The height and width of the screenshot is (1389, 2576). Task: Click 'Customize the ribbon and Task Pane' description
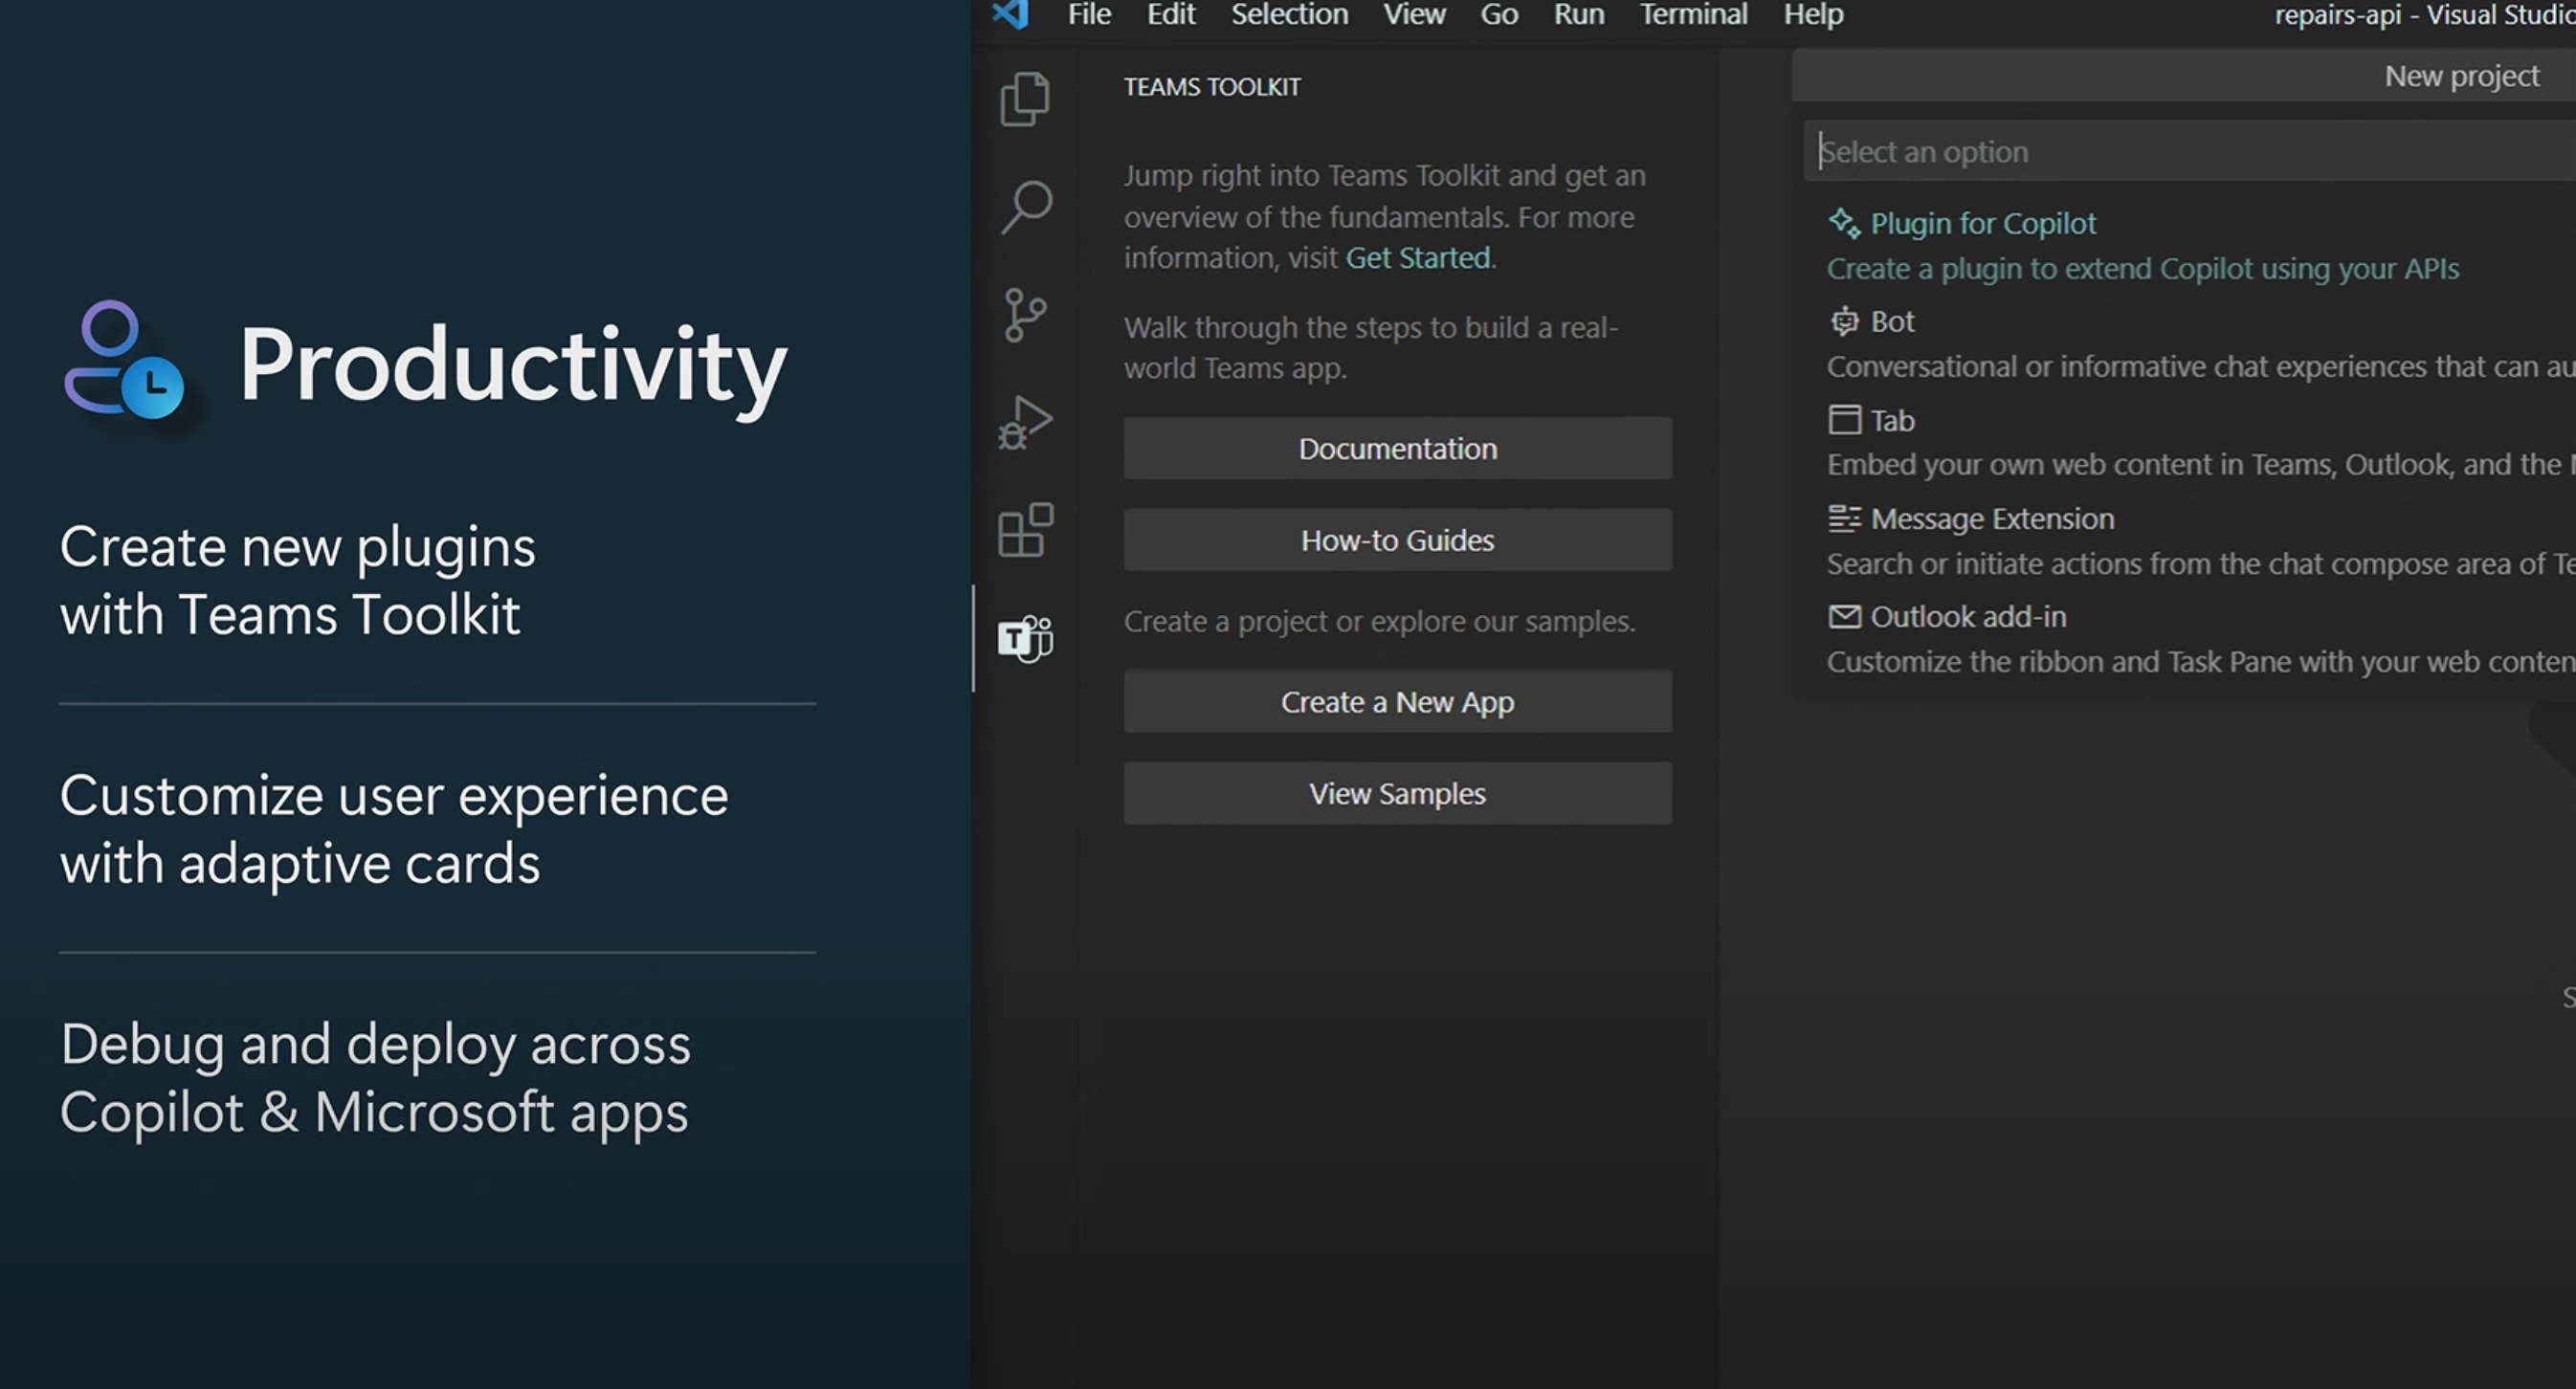tap(2201, 662)
